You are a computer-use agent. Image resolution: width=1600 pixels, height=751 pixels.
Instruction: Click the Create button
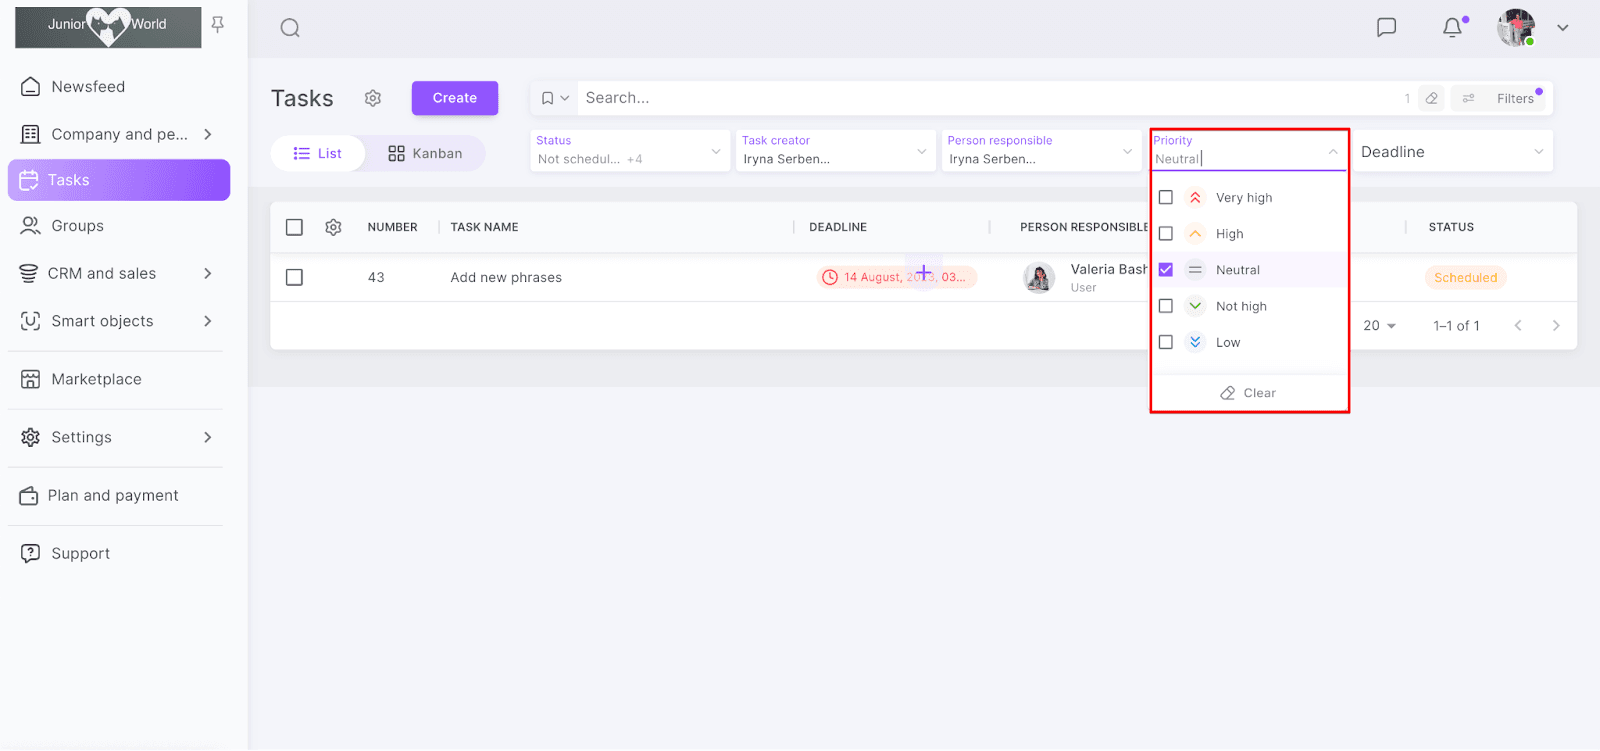click(x=454, y=98)
